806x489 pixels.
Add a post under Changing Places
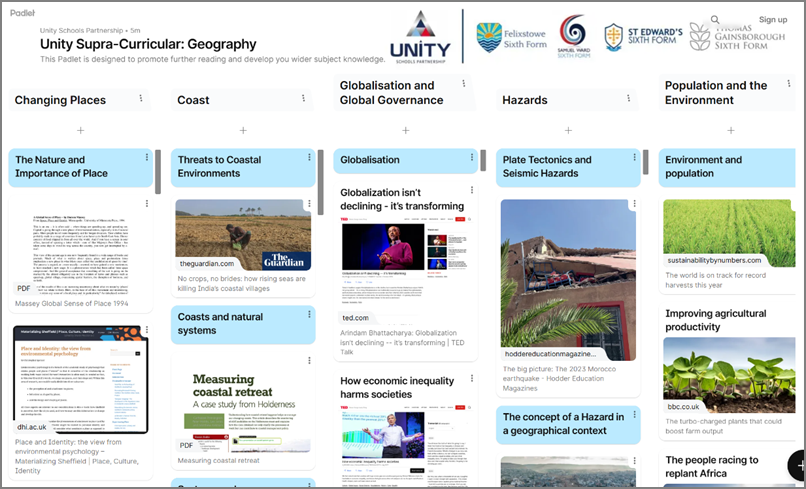pos(81,130)
